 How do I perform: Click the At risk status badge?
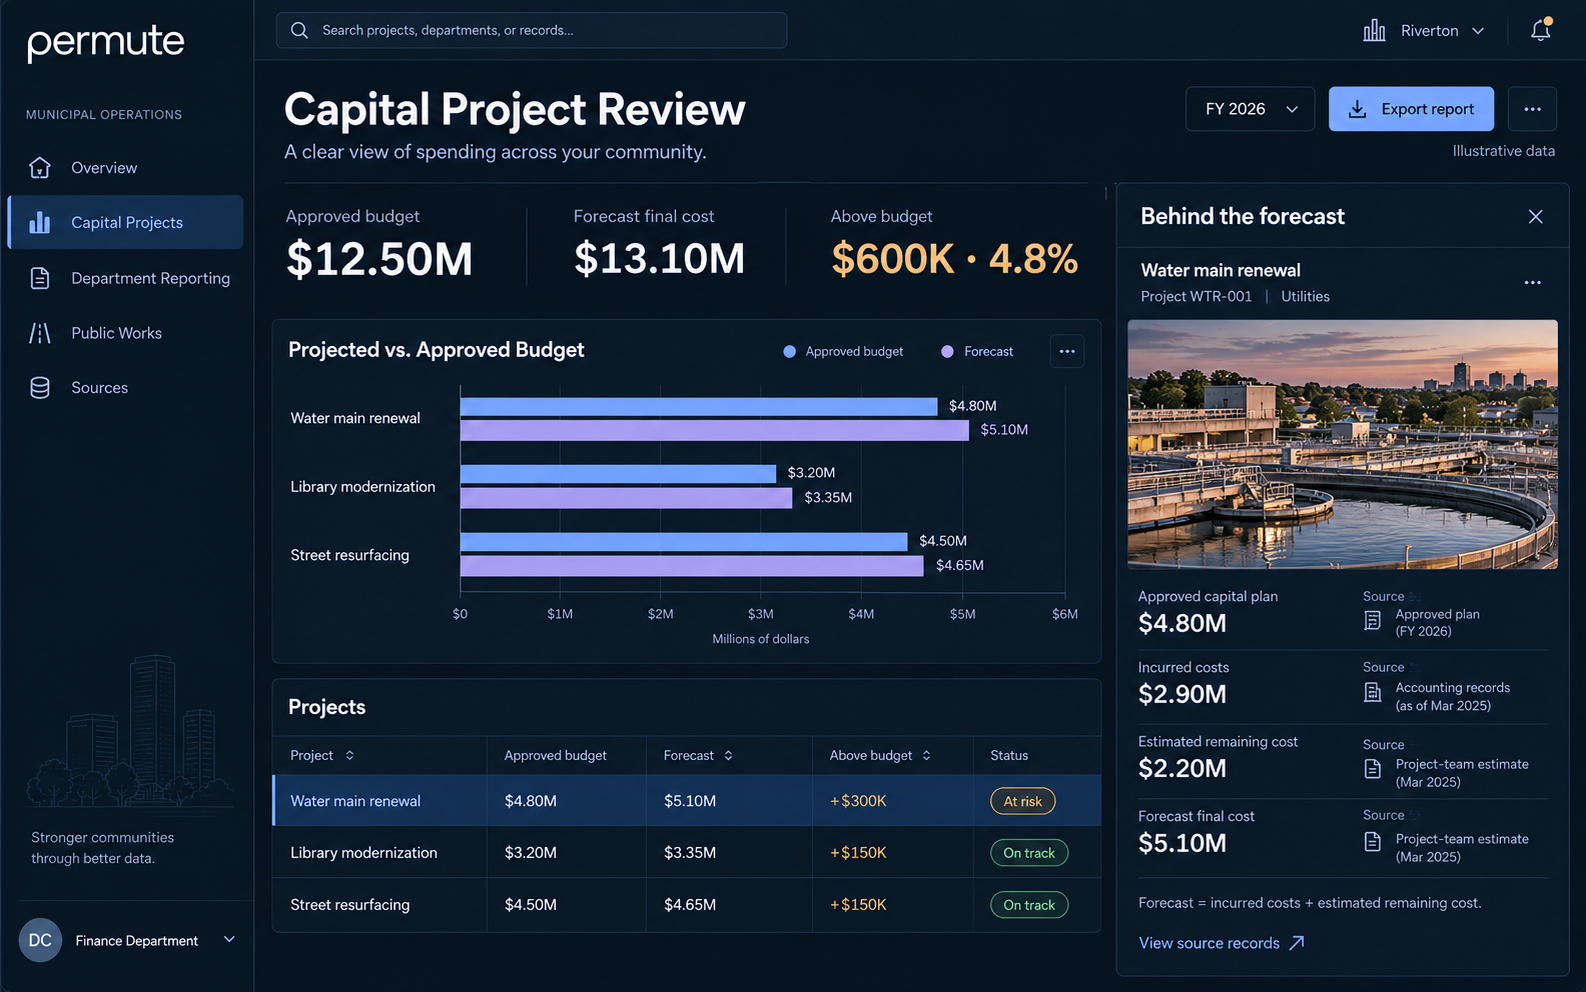pos(1022,801)
